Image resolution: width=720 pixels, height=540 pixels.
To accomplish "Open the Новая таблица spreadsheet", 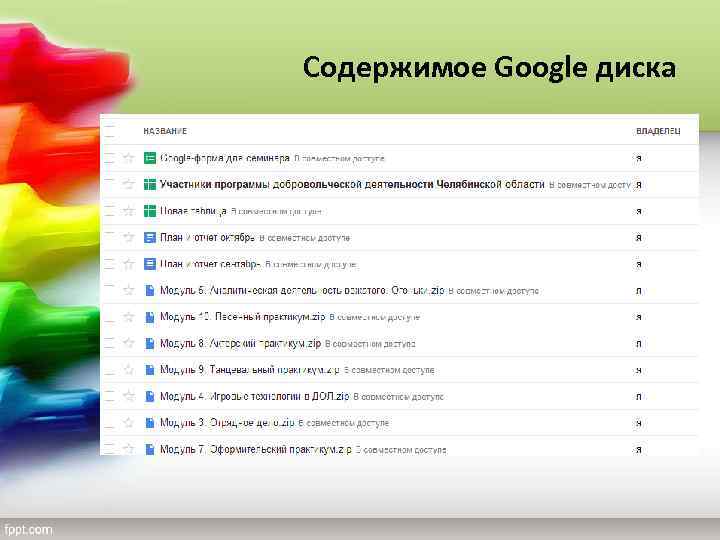I will tap(193, 211).
